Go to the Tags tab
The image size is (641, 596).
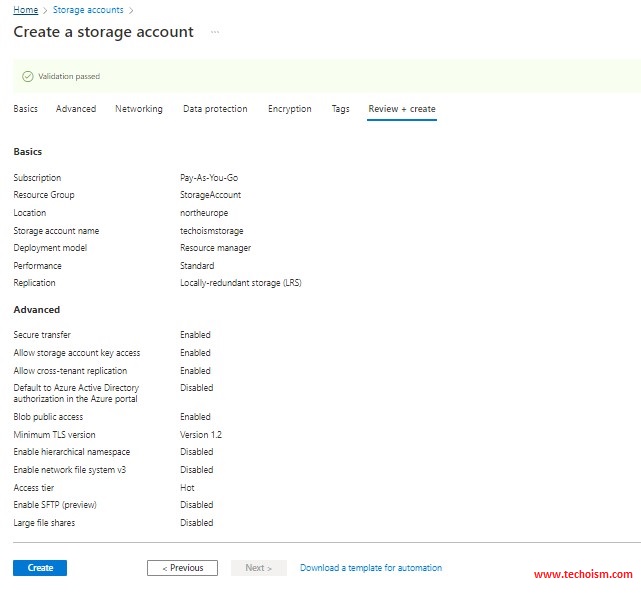[341, 109]
